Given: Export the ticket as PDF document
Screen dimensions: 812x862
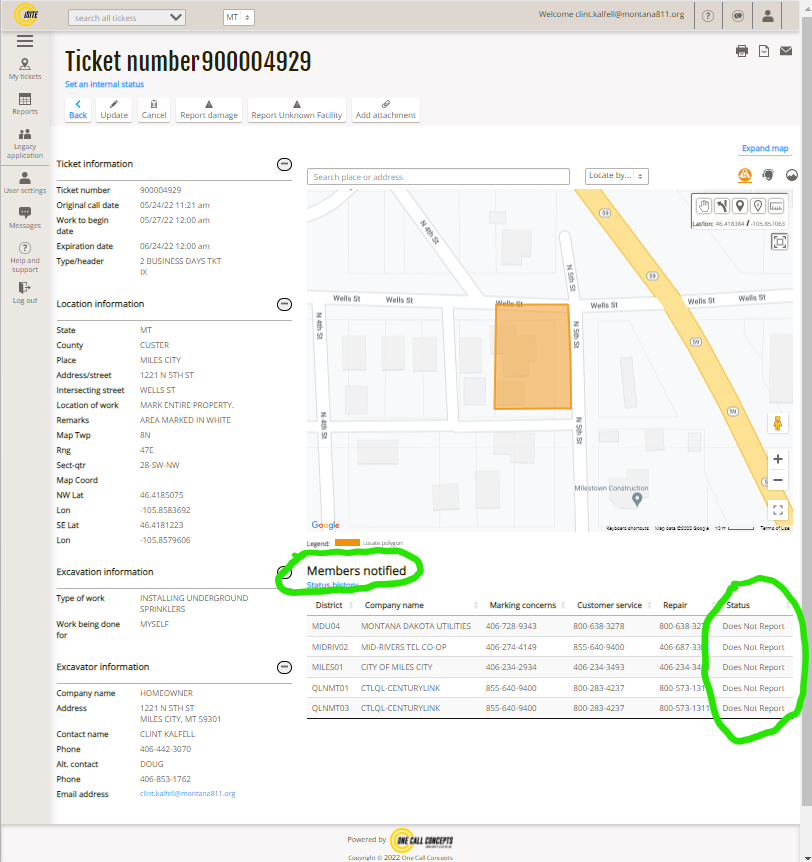Looking at the screenshot, I should point(764,51).
